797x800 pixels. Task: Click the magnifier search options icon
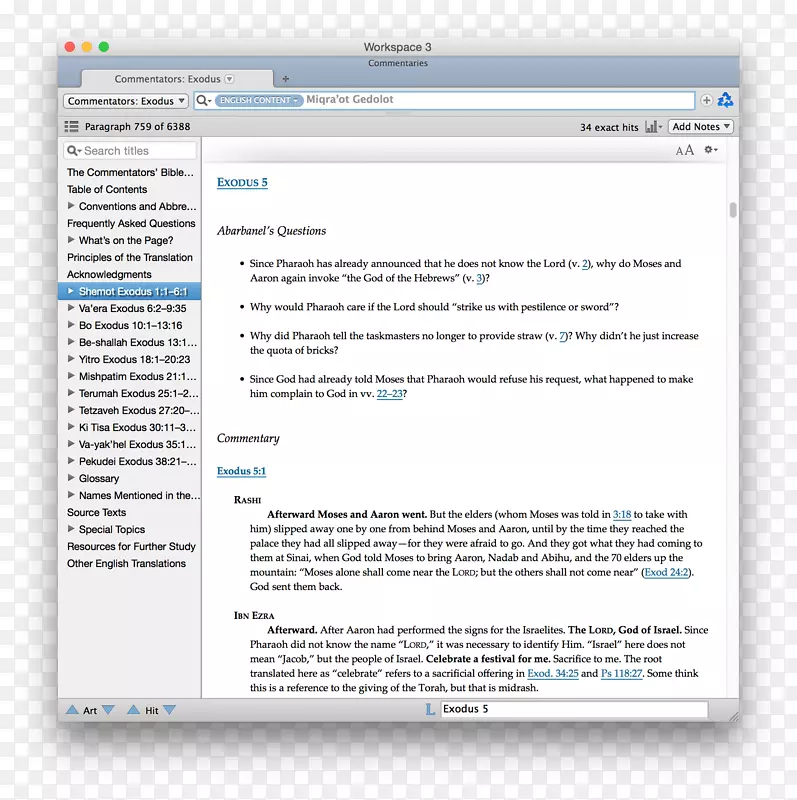pos(203,100)
